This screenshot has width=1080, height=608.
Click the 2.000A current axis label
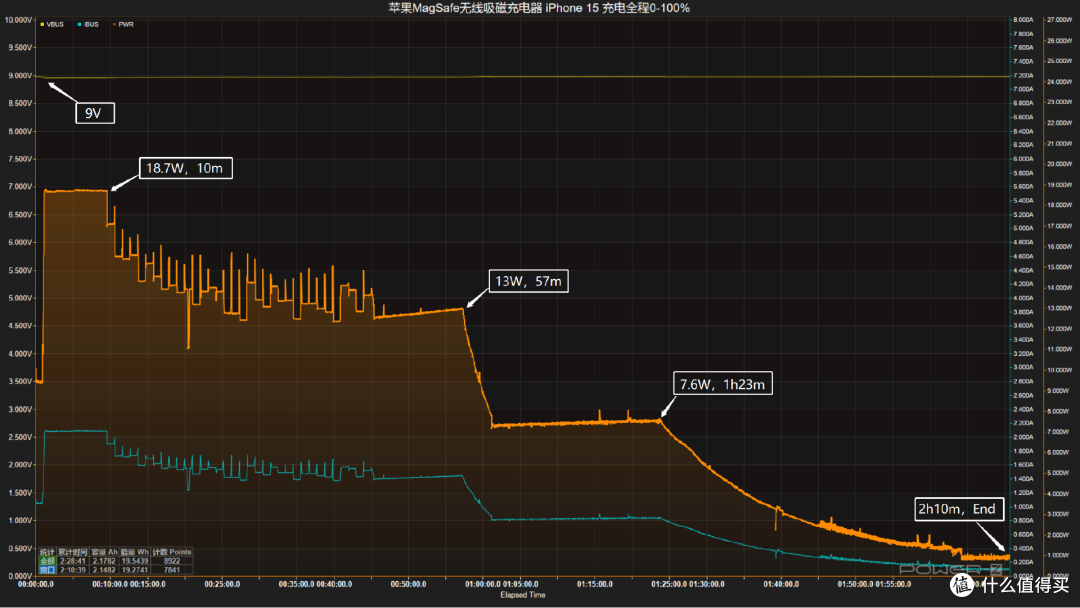point(1023,437)
